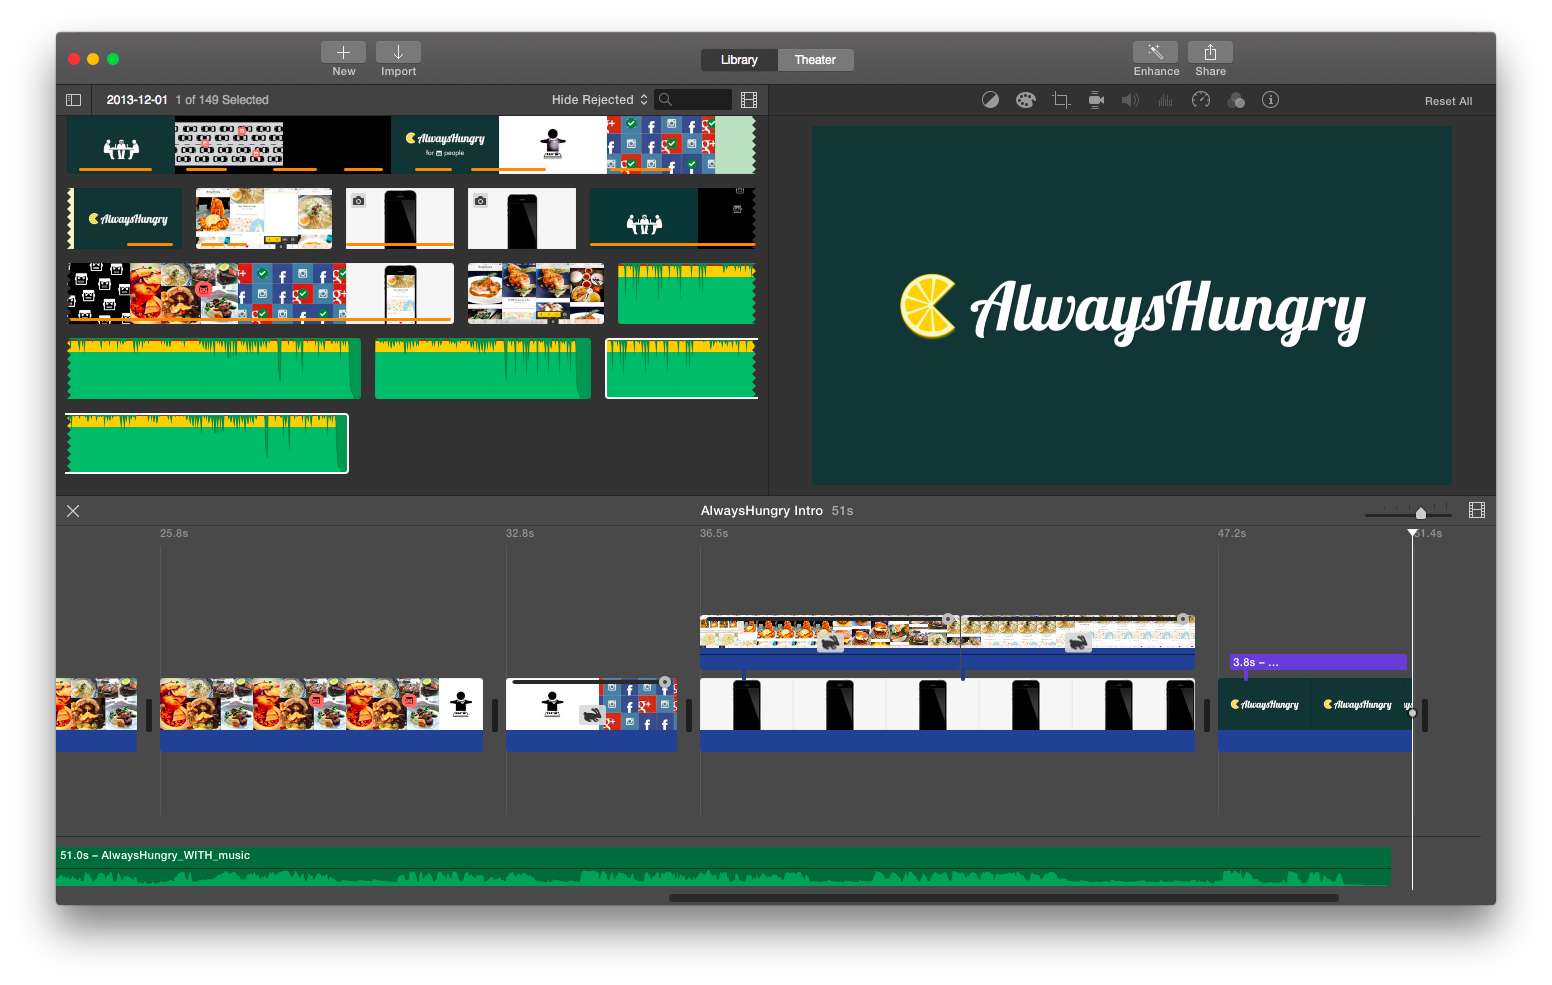This screenshot has height=985, width=1552.
Task: Click transition marker before the phones clip
Action: [688, 714]
